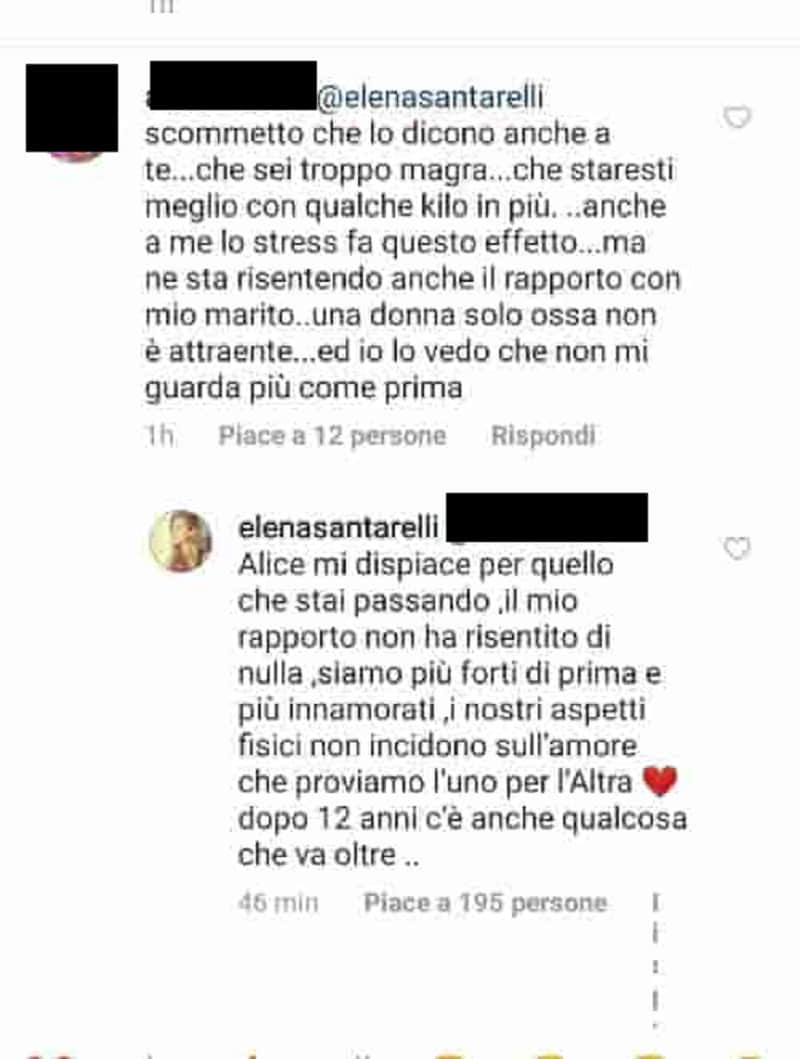
Task: Click the 46 min timestamp under the reply
Action: coord(278,903)
